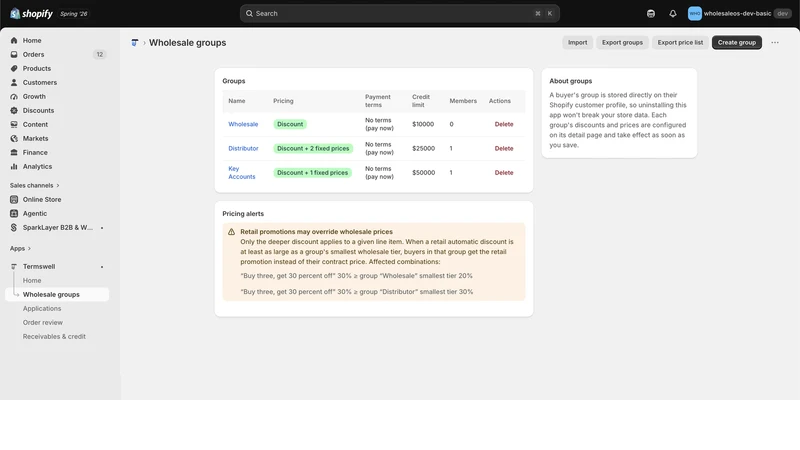Focus the top Search field

[x=399, y=14]
